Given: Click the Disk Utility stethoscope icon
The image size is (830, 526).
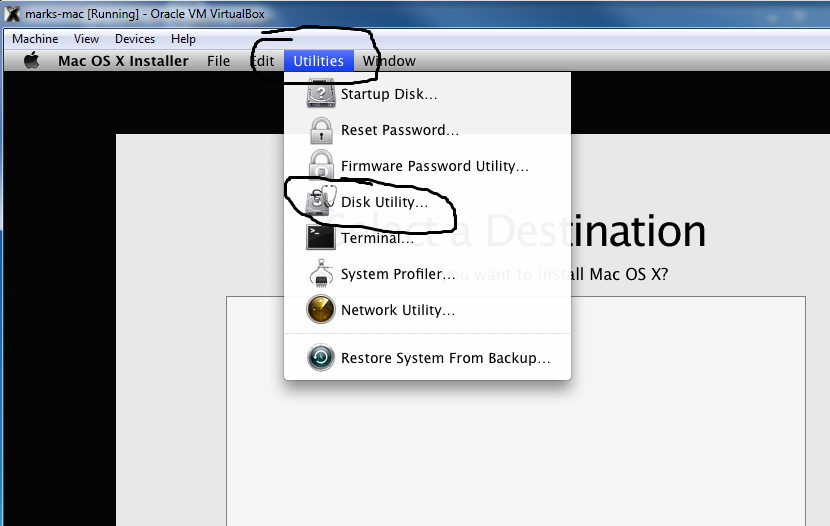Looking at the screenshot, I should [321, 201].
